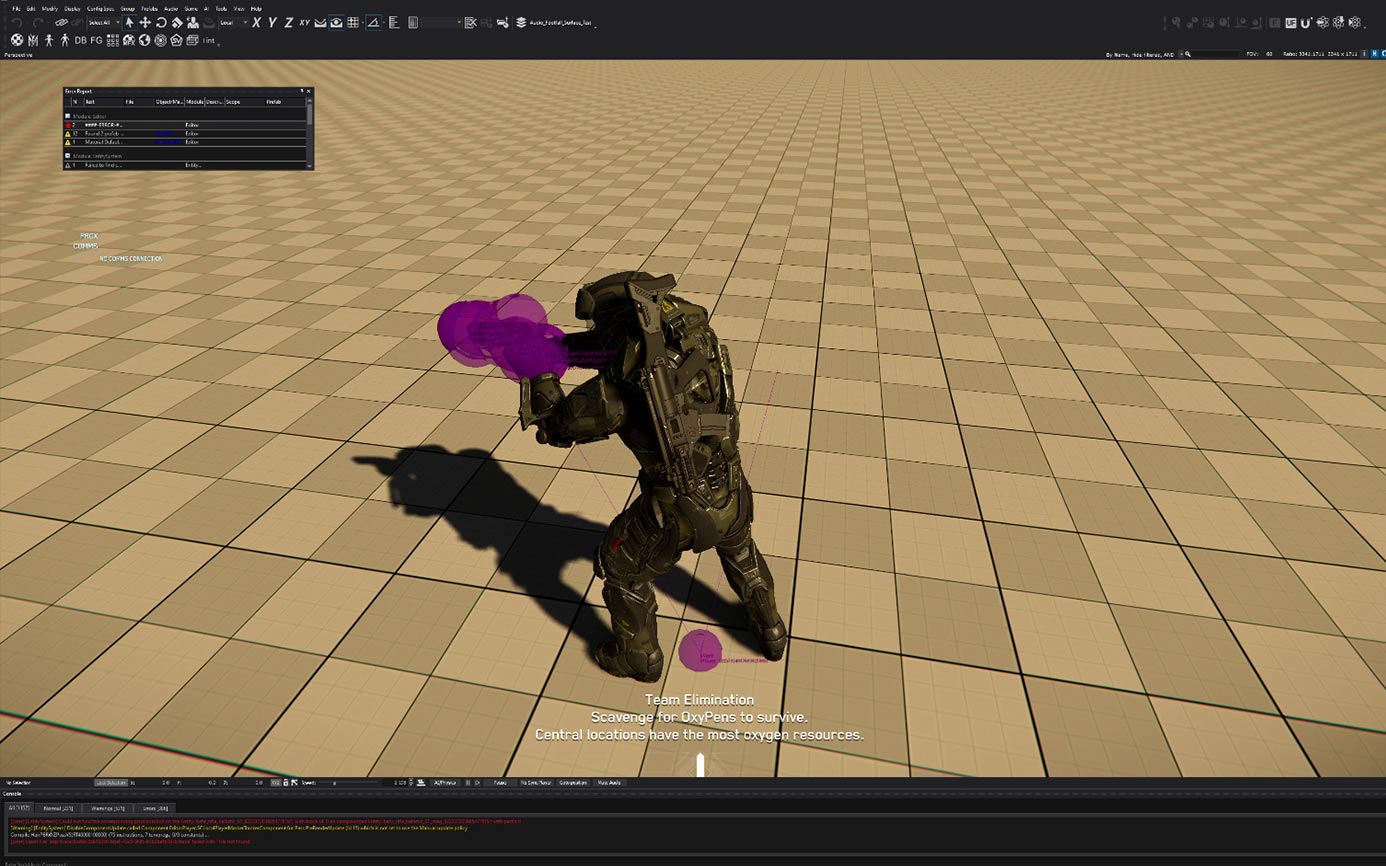Image resolution: width=1386 pixels, height=866 pixels.
Task: Click the grid of dots editor icon
Action: pos(112,40)
